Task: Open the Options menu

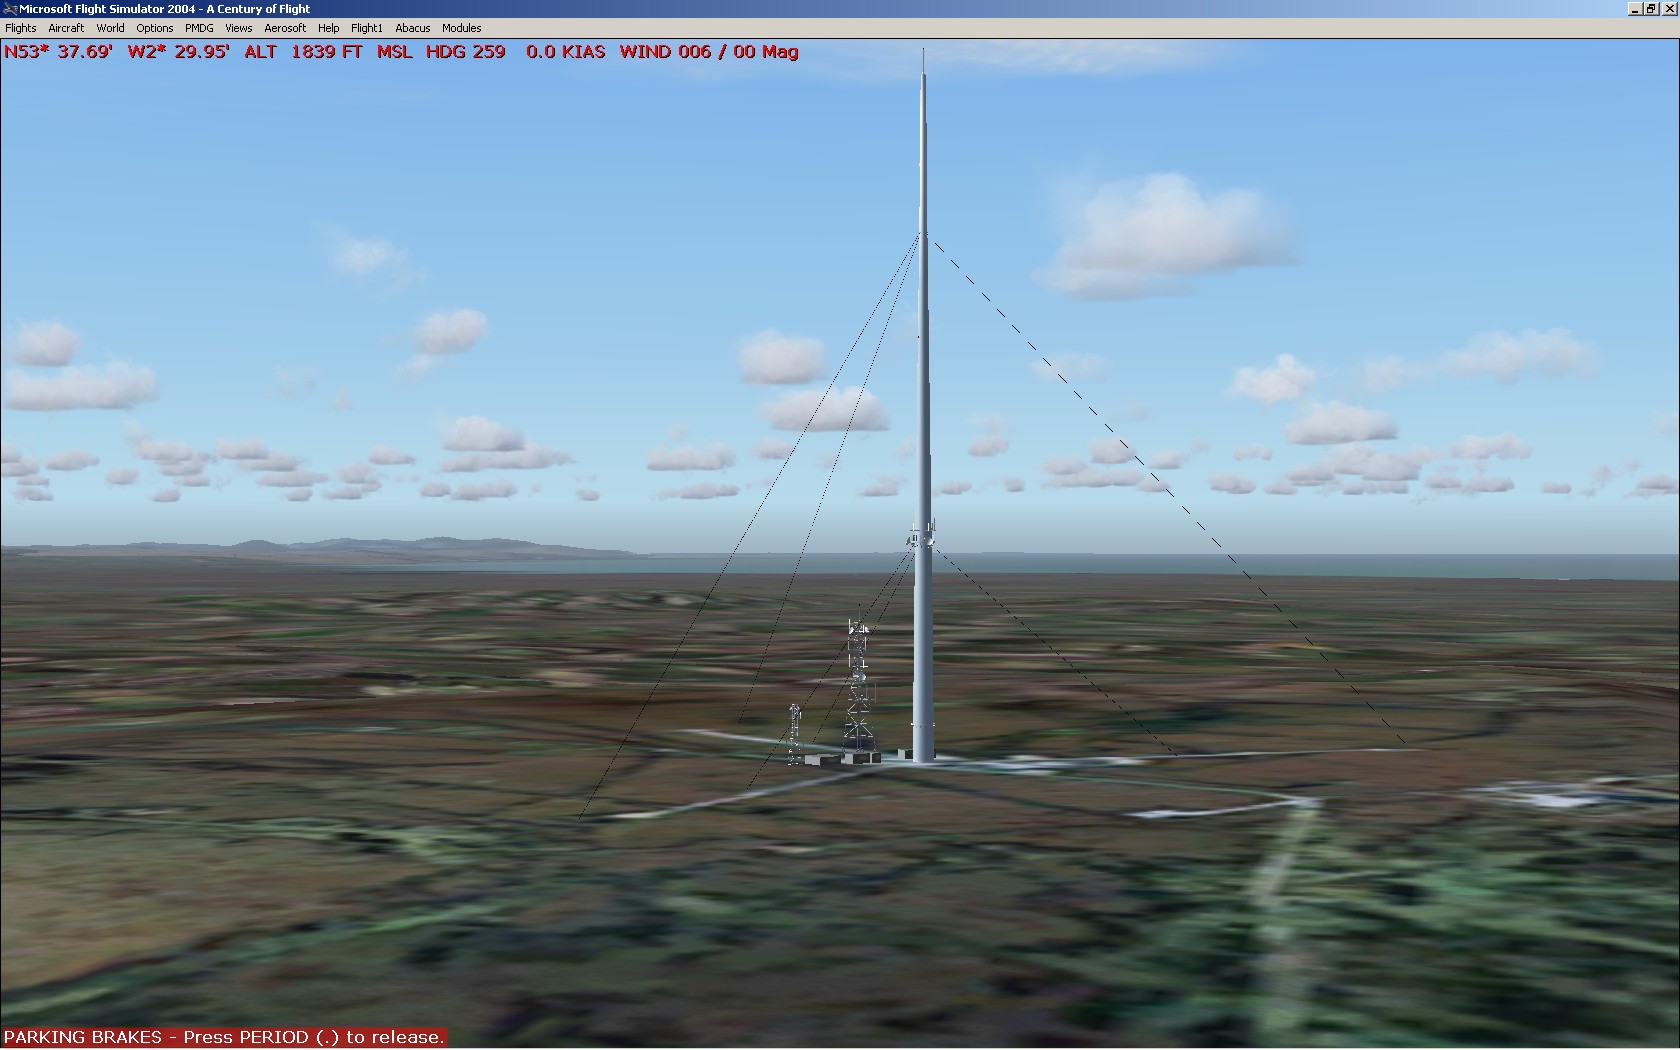Action: (x=154, y=28)
